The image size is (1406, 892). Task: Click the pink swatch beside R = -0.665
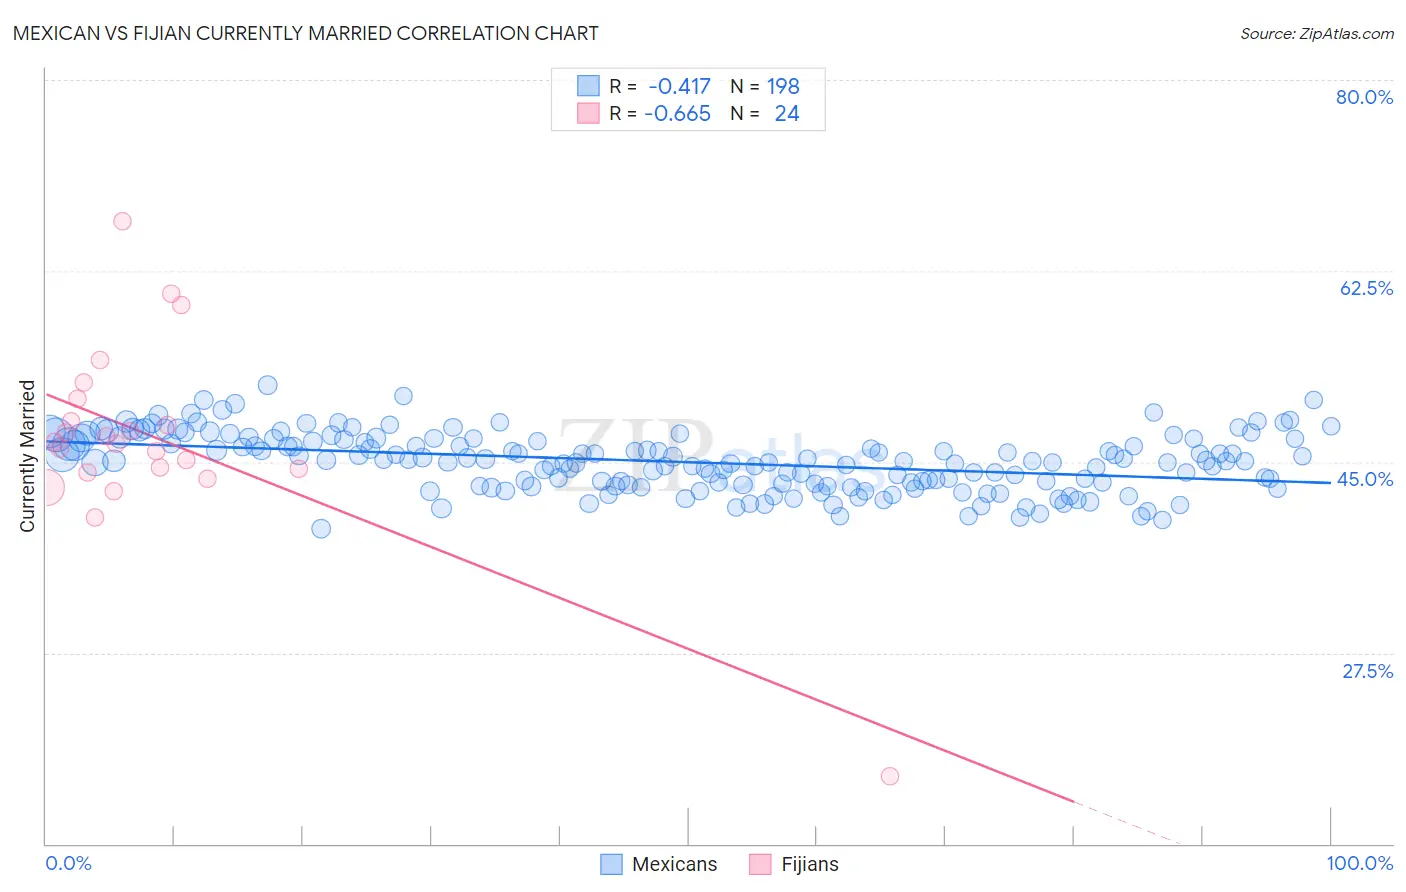(x=588, y=113)
